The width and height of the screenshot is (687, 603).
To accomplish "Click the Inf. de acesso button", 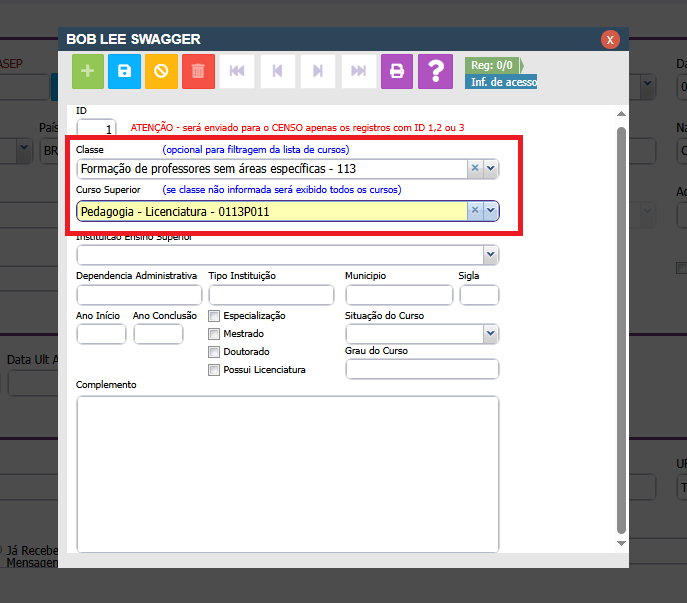I will (502, 82).
